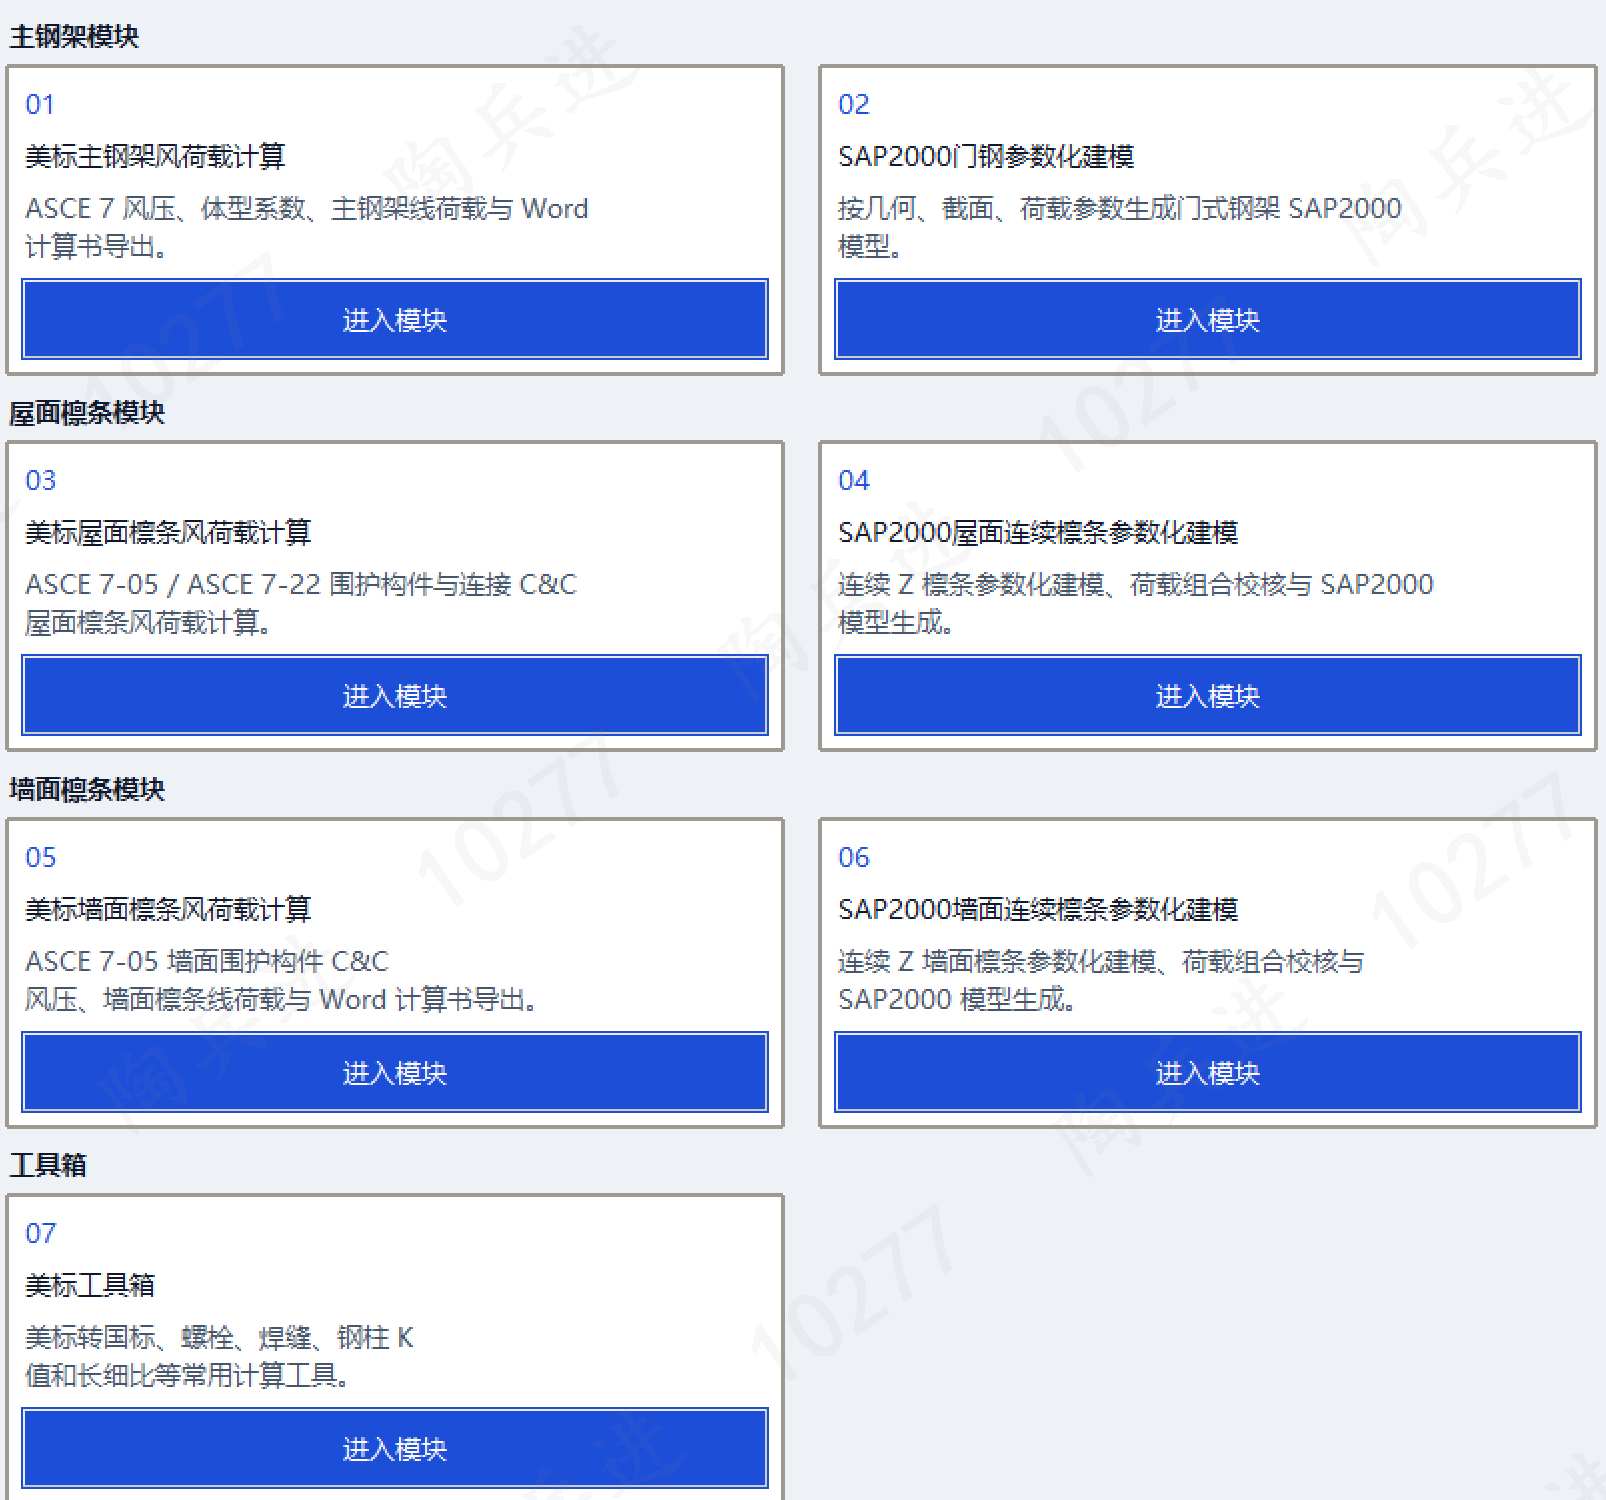Open the 美标工具箱 module with its button
The height and width of the screenshot is (1500, 1606).
coord(395,1448)
